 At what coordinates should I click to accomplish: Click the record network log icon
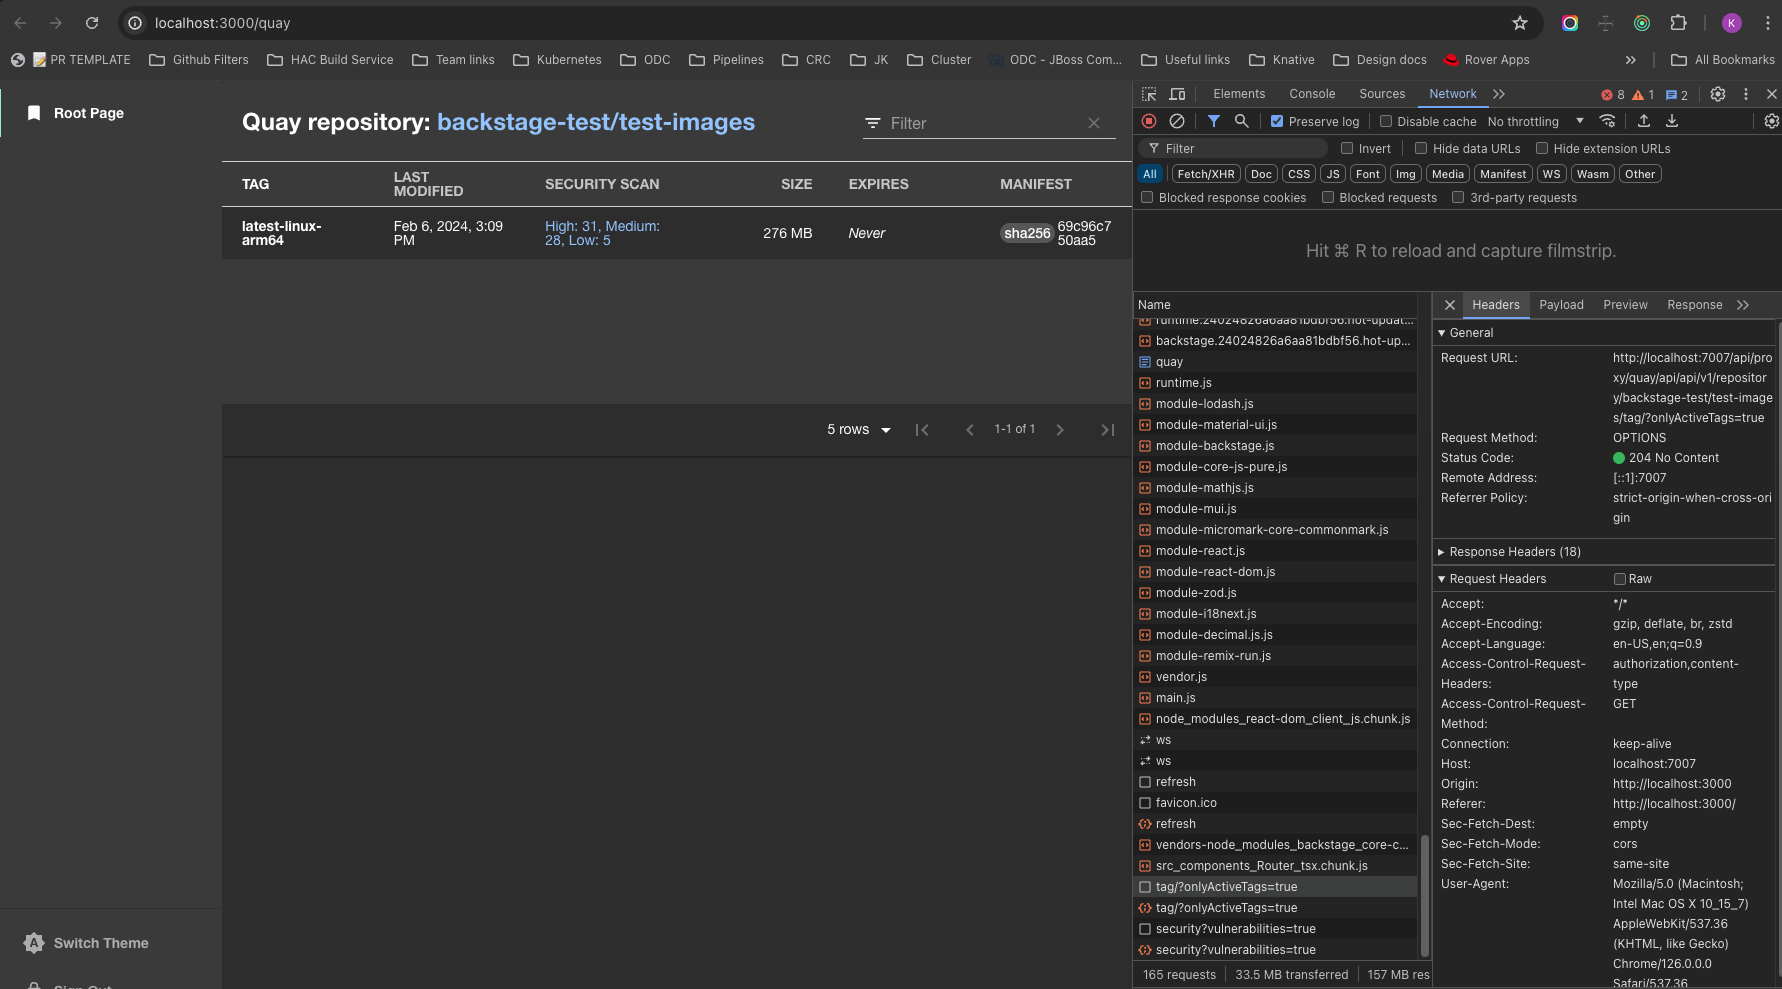tap(1149, 121)
